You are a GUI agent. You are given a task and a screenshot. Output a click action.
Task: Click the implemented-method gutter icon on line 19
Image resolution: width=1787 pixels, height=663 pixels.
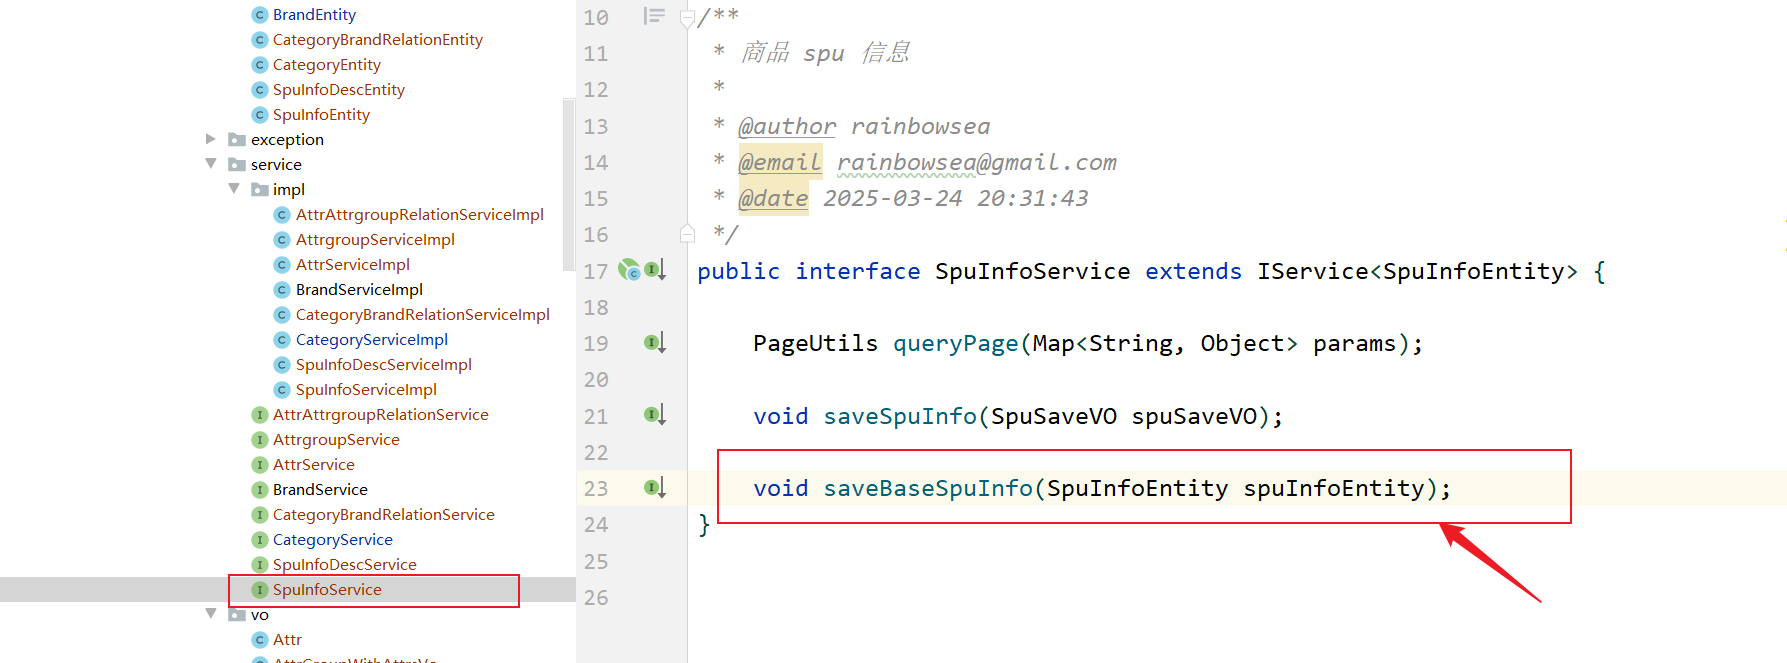point(655,343)
